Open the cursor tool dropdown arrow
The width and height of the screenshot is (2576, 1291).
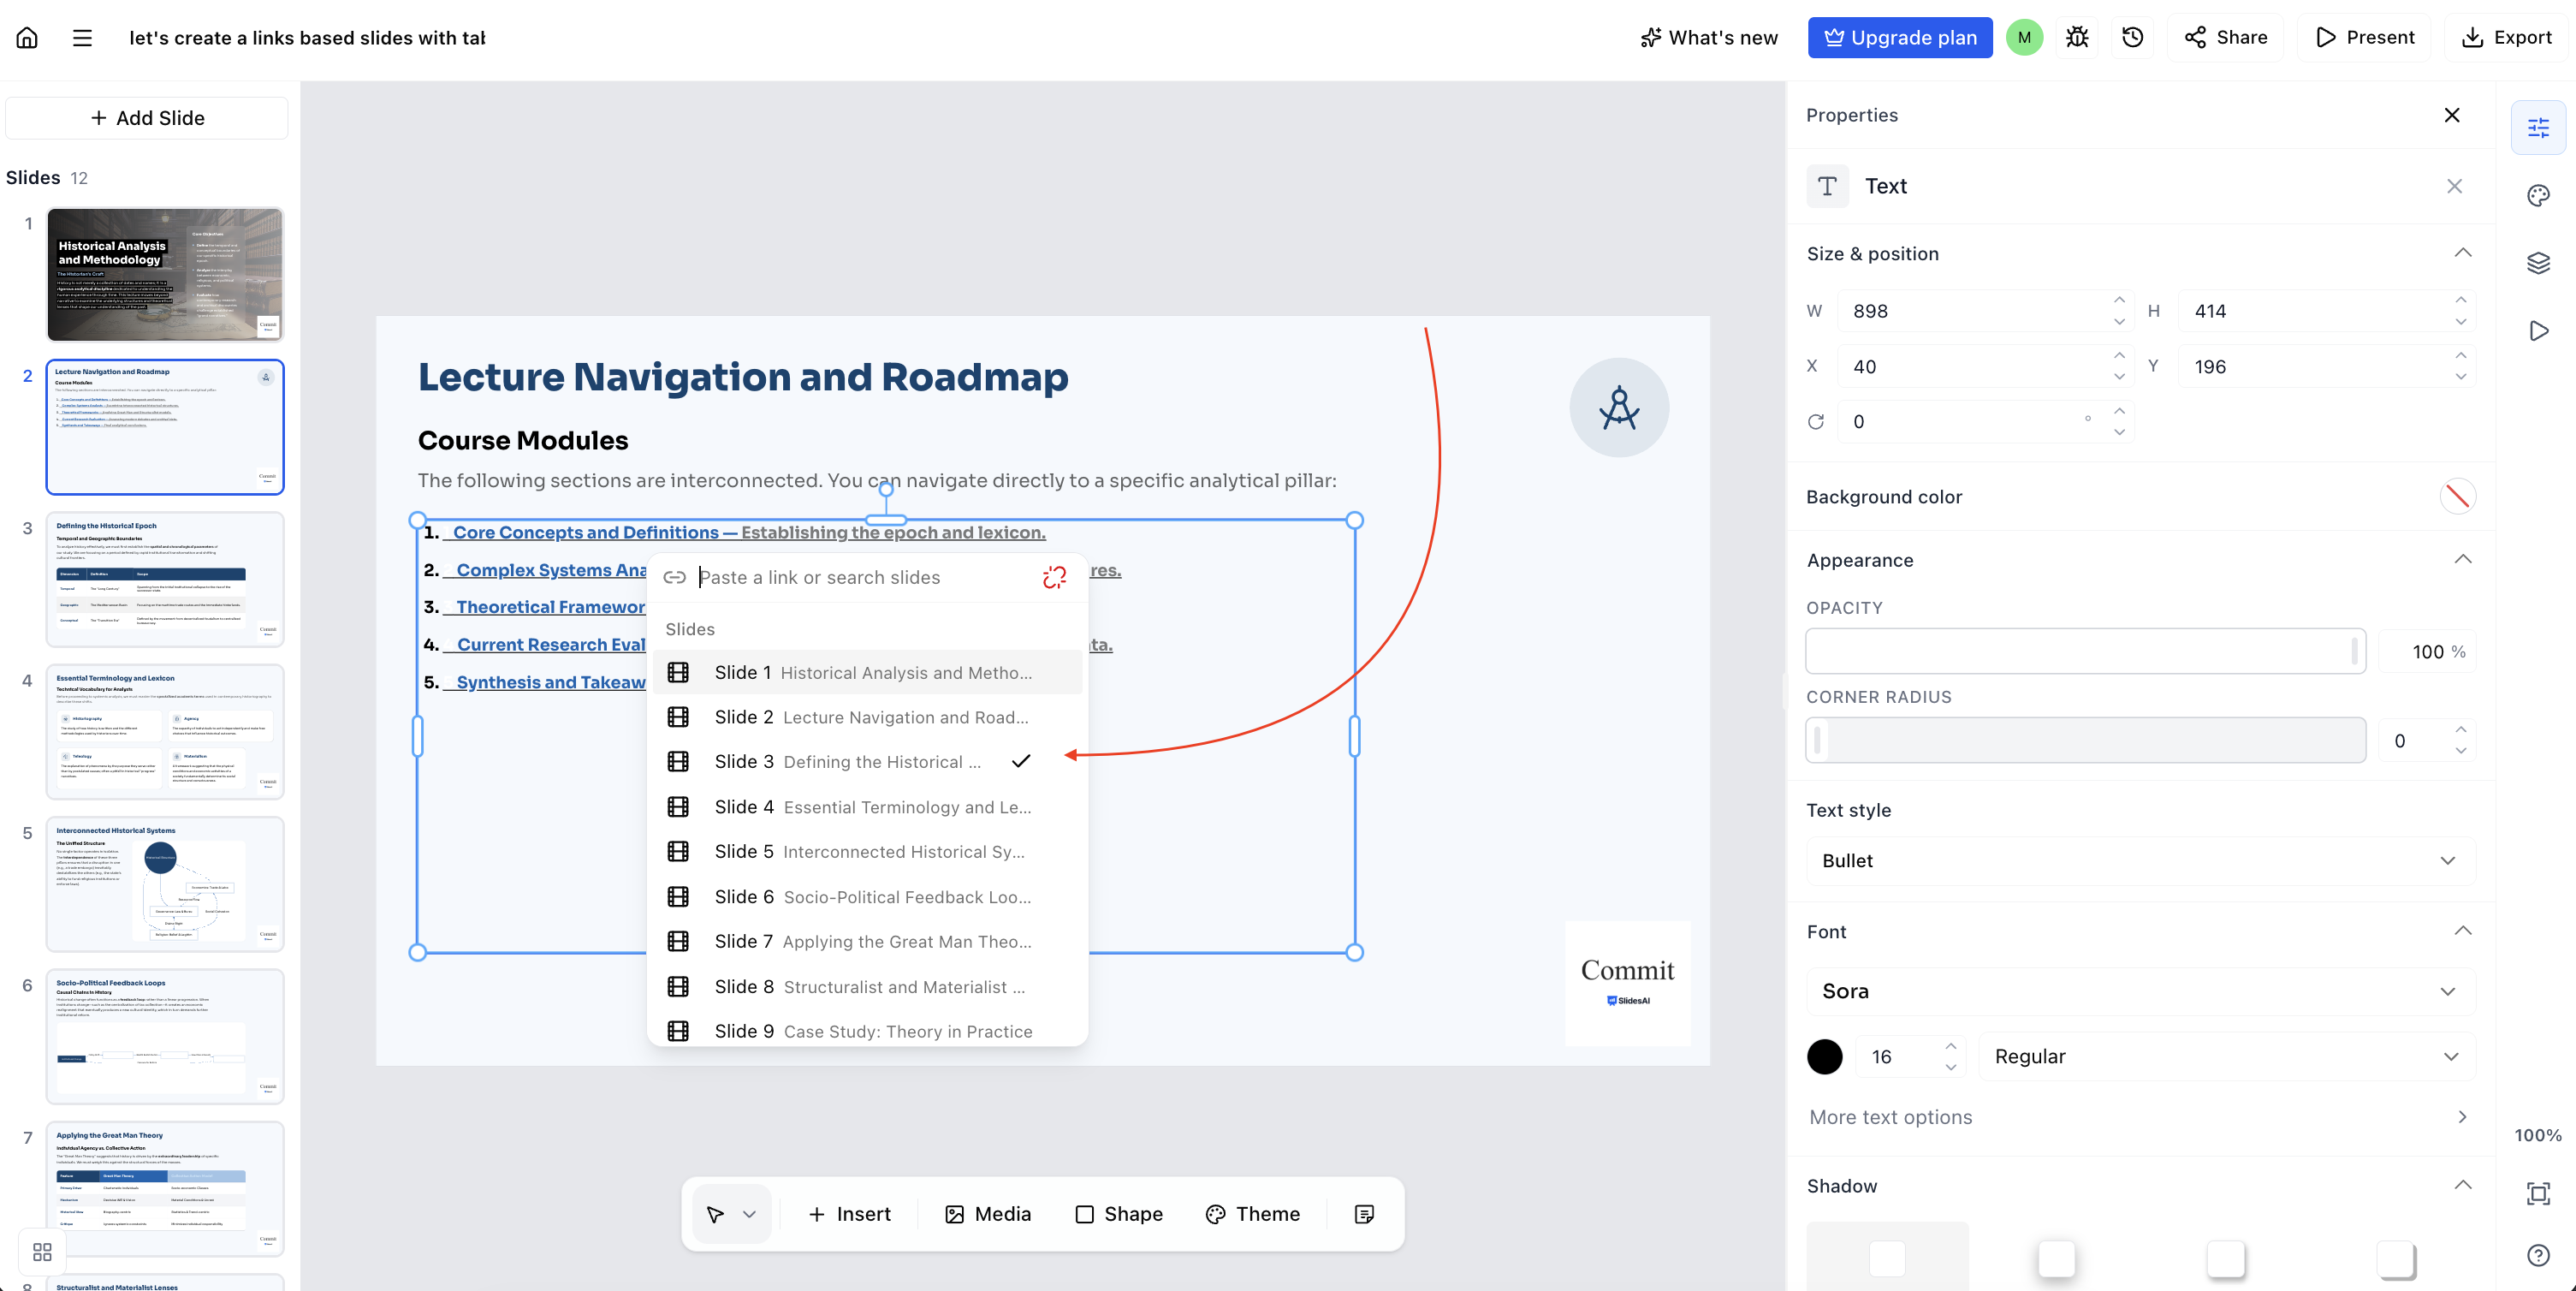click(x=749, y=1214)
